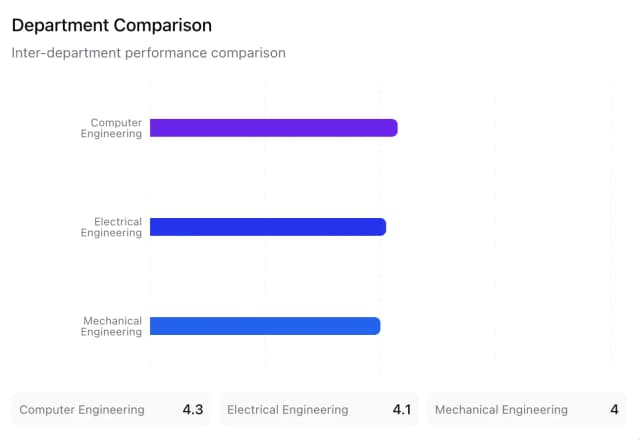The image size is (640, 440).
Task: Click the Mechanical Engineering score of 4
Action: coord(614,410)
